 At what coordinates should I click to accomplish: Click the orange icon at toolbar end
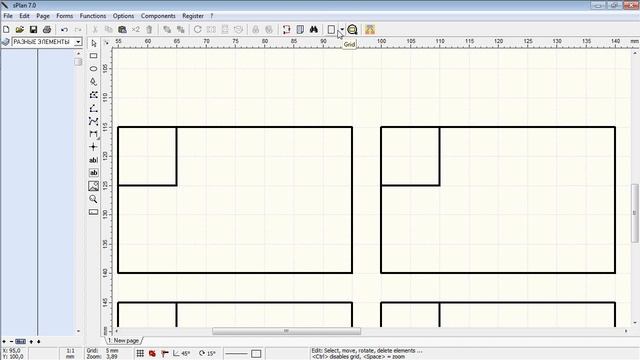[x=370, y=29]
